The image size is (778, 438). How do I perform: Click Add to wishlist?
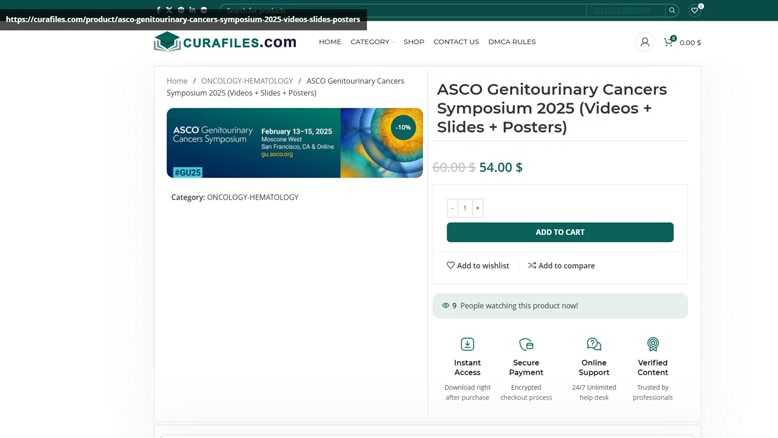[x=478, y=265]
